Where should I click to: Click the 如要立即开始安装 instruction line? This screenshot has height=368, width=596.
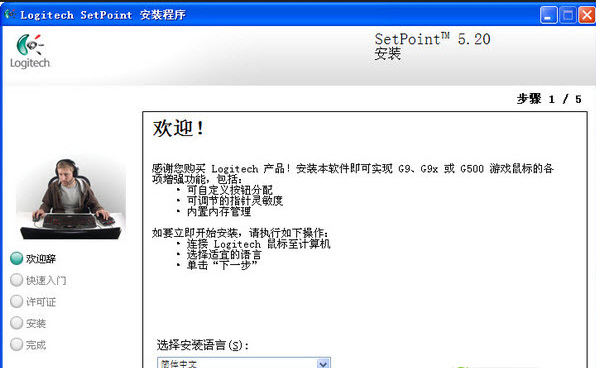click(240, 233)
